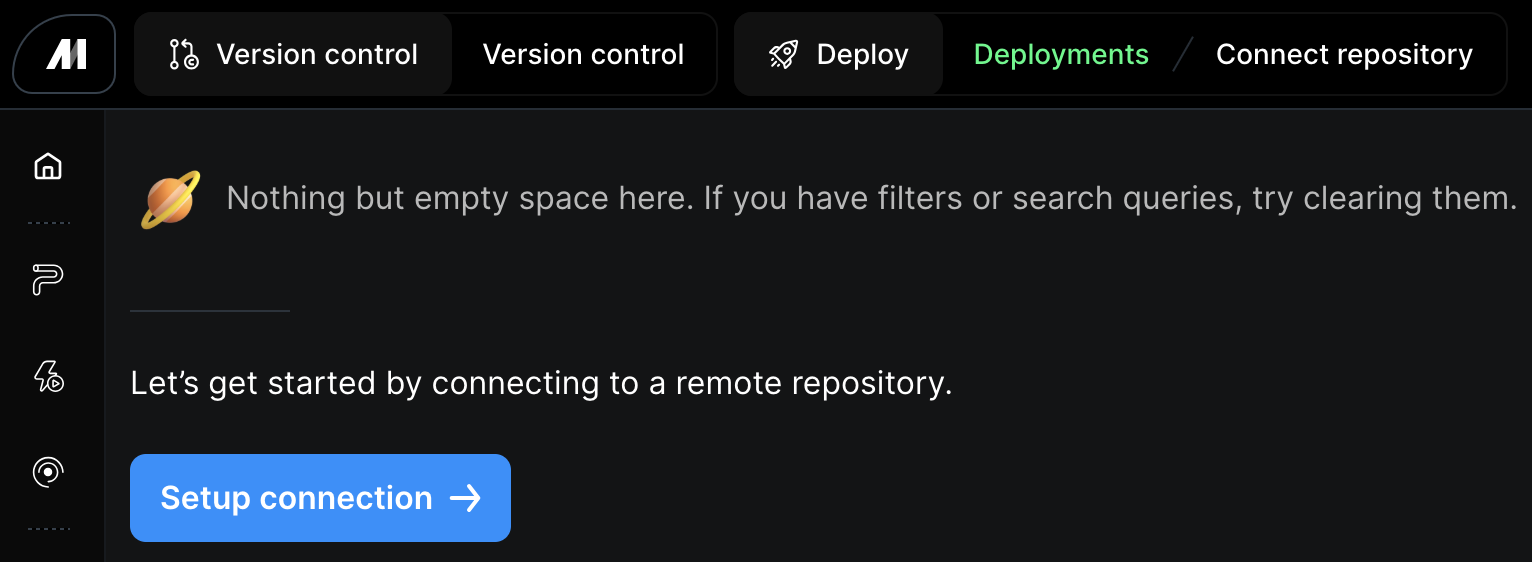Viewport: 1532px width, 562px height.
Task: Click the slash separator after Deployments
Action: coord(1183,54)
